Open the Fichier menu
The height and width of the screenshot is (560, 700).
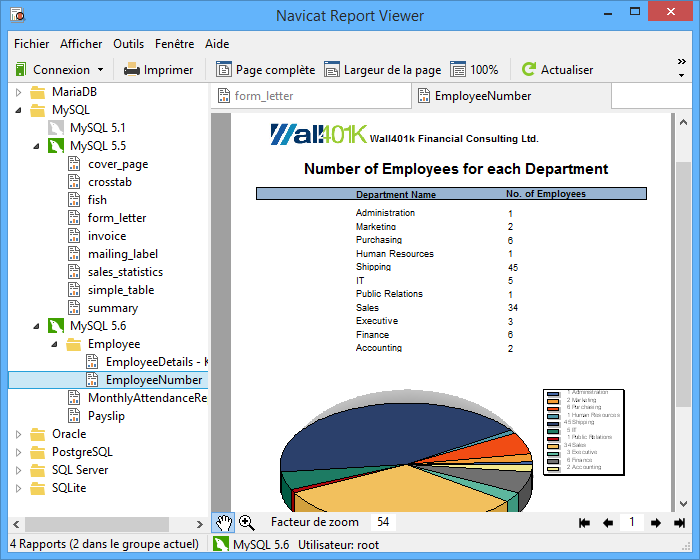click(x=32, y=44)
